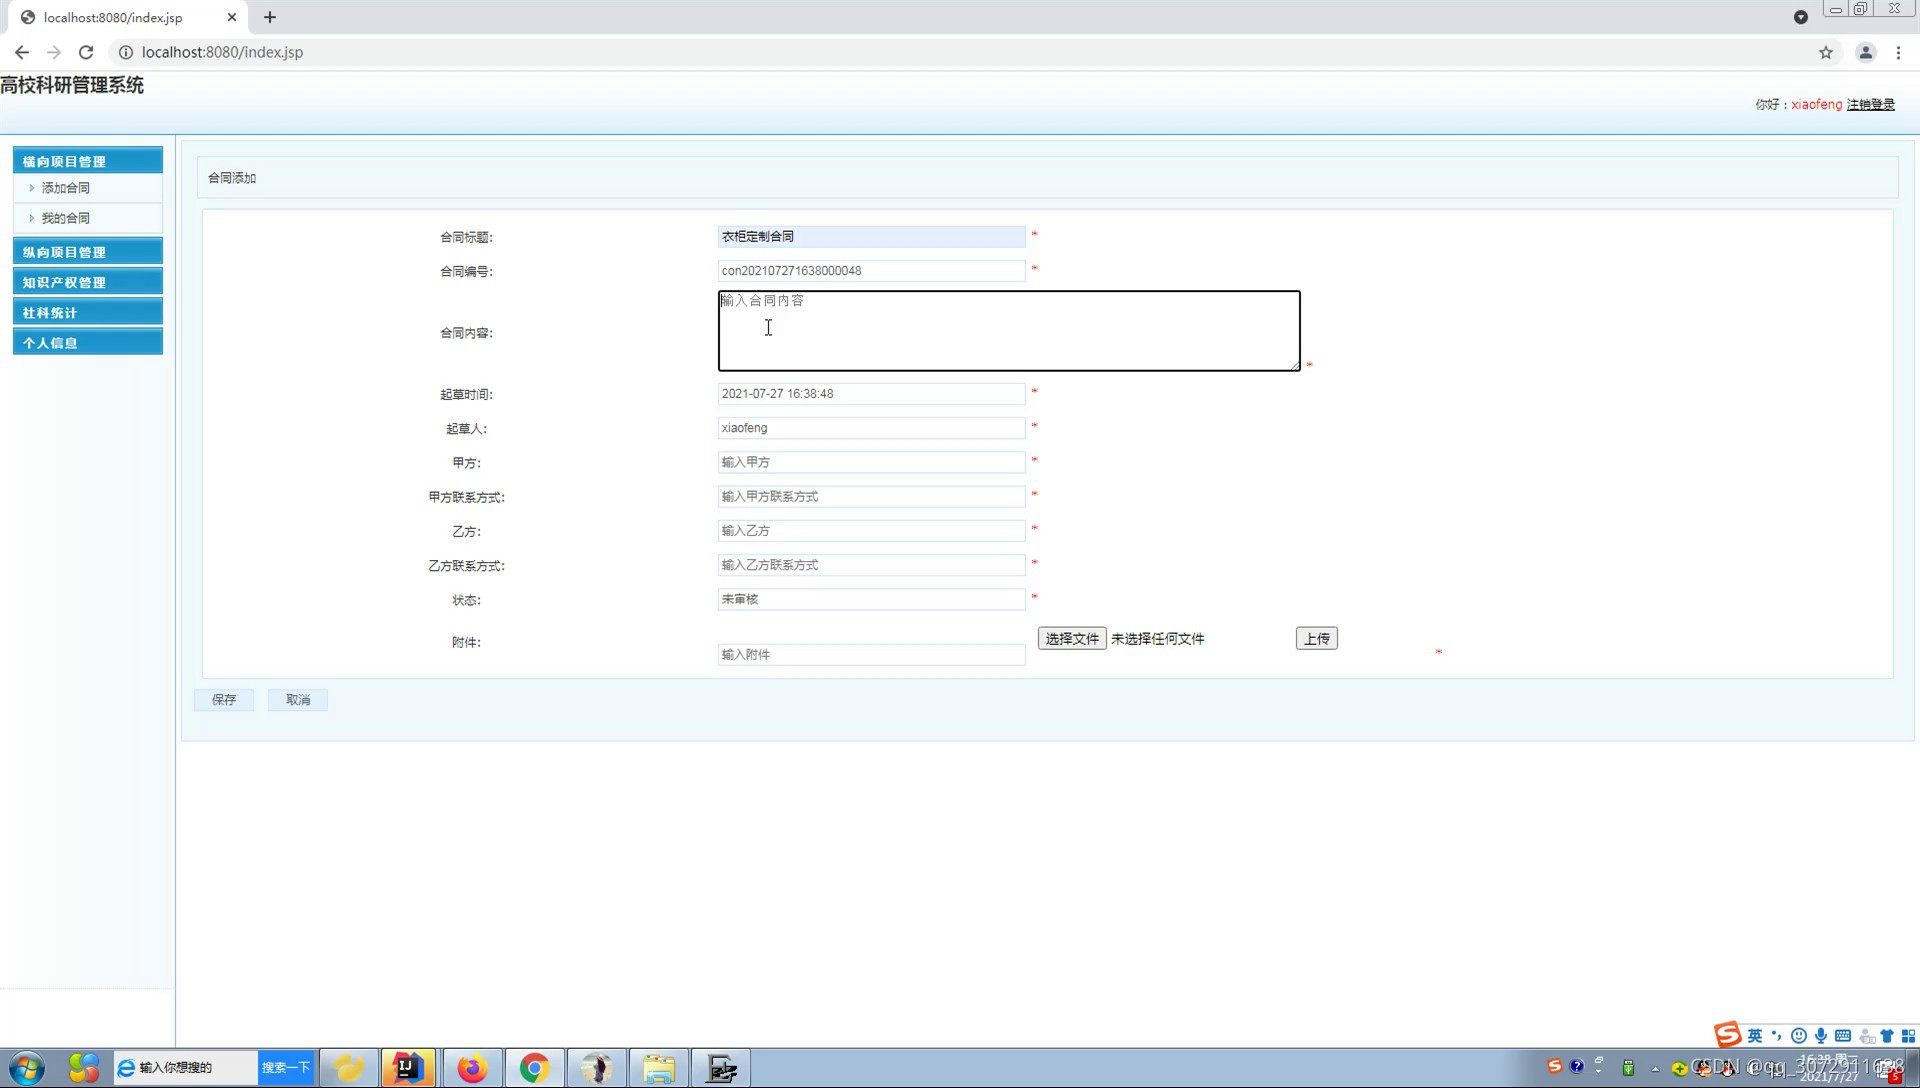Click Sogou voice input microphone

point(1821,1036)
